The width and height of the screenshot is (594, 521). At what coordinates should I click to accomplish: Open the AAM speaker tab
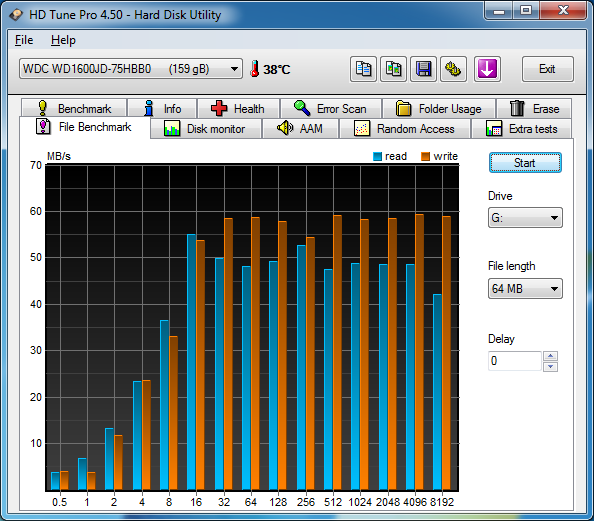click(300, 129)
